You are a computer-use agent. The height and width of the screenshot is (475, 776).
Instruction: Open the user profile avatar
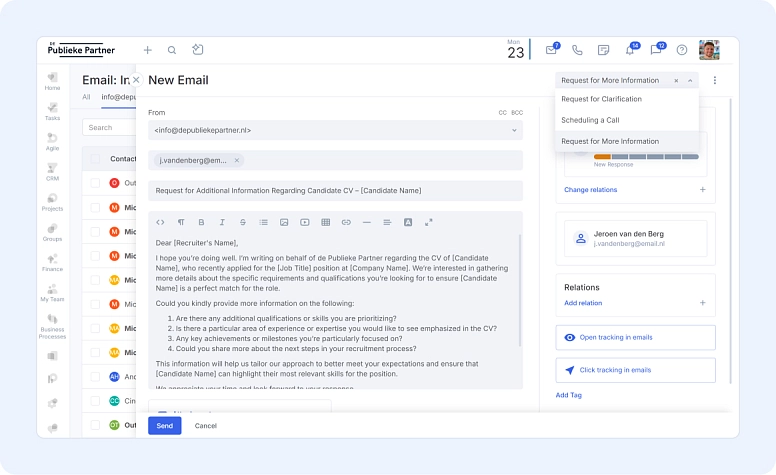coord(709,50)
